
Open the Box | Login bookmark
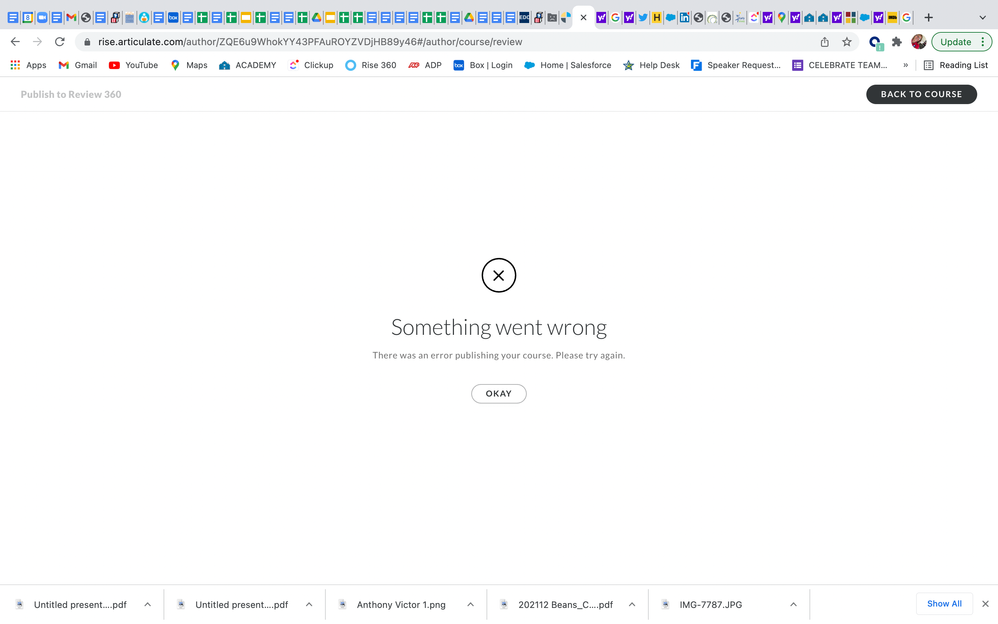(x=482, y=65)
